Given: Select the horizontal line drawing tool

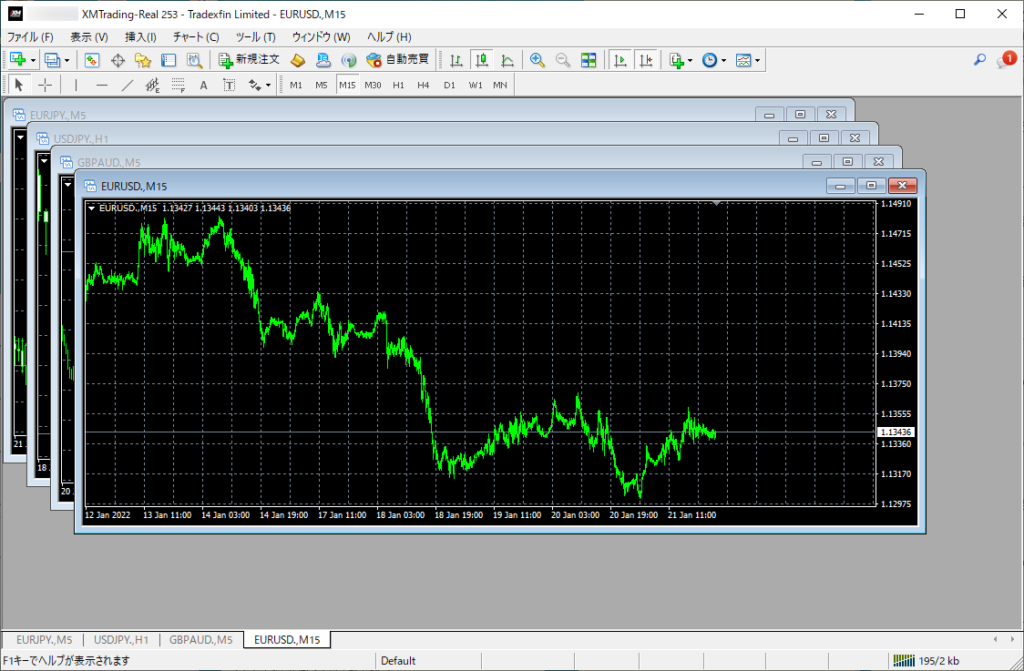Looking at the screenshot, I should coord(102,85).
